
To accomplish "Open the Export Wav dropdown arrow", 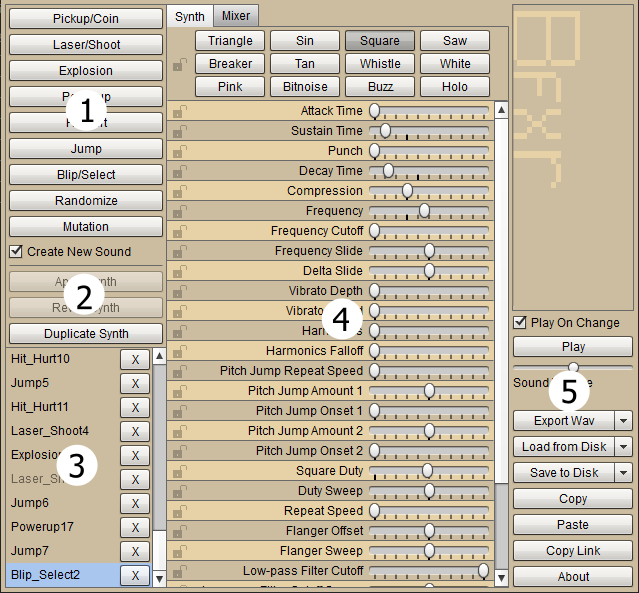I will point(623,421).
